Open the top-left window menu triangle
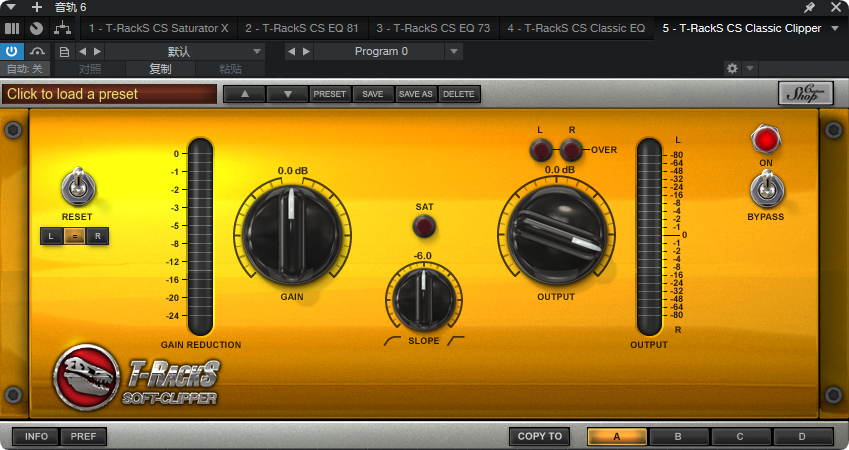This screenshot has height=450, width=849. [10, 7]
